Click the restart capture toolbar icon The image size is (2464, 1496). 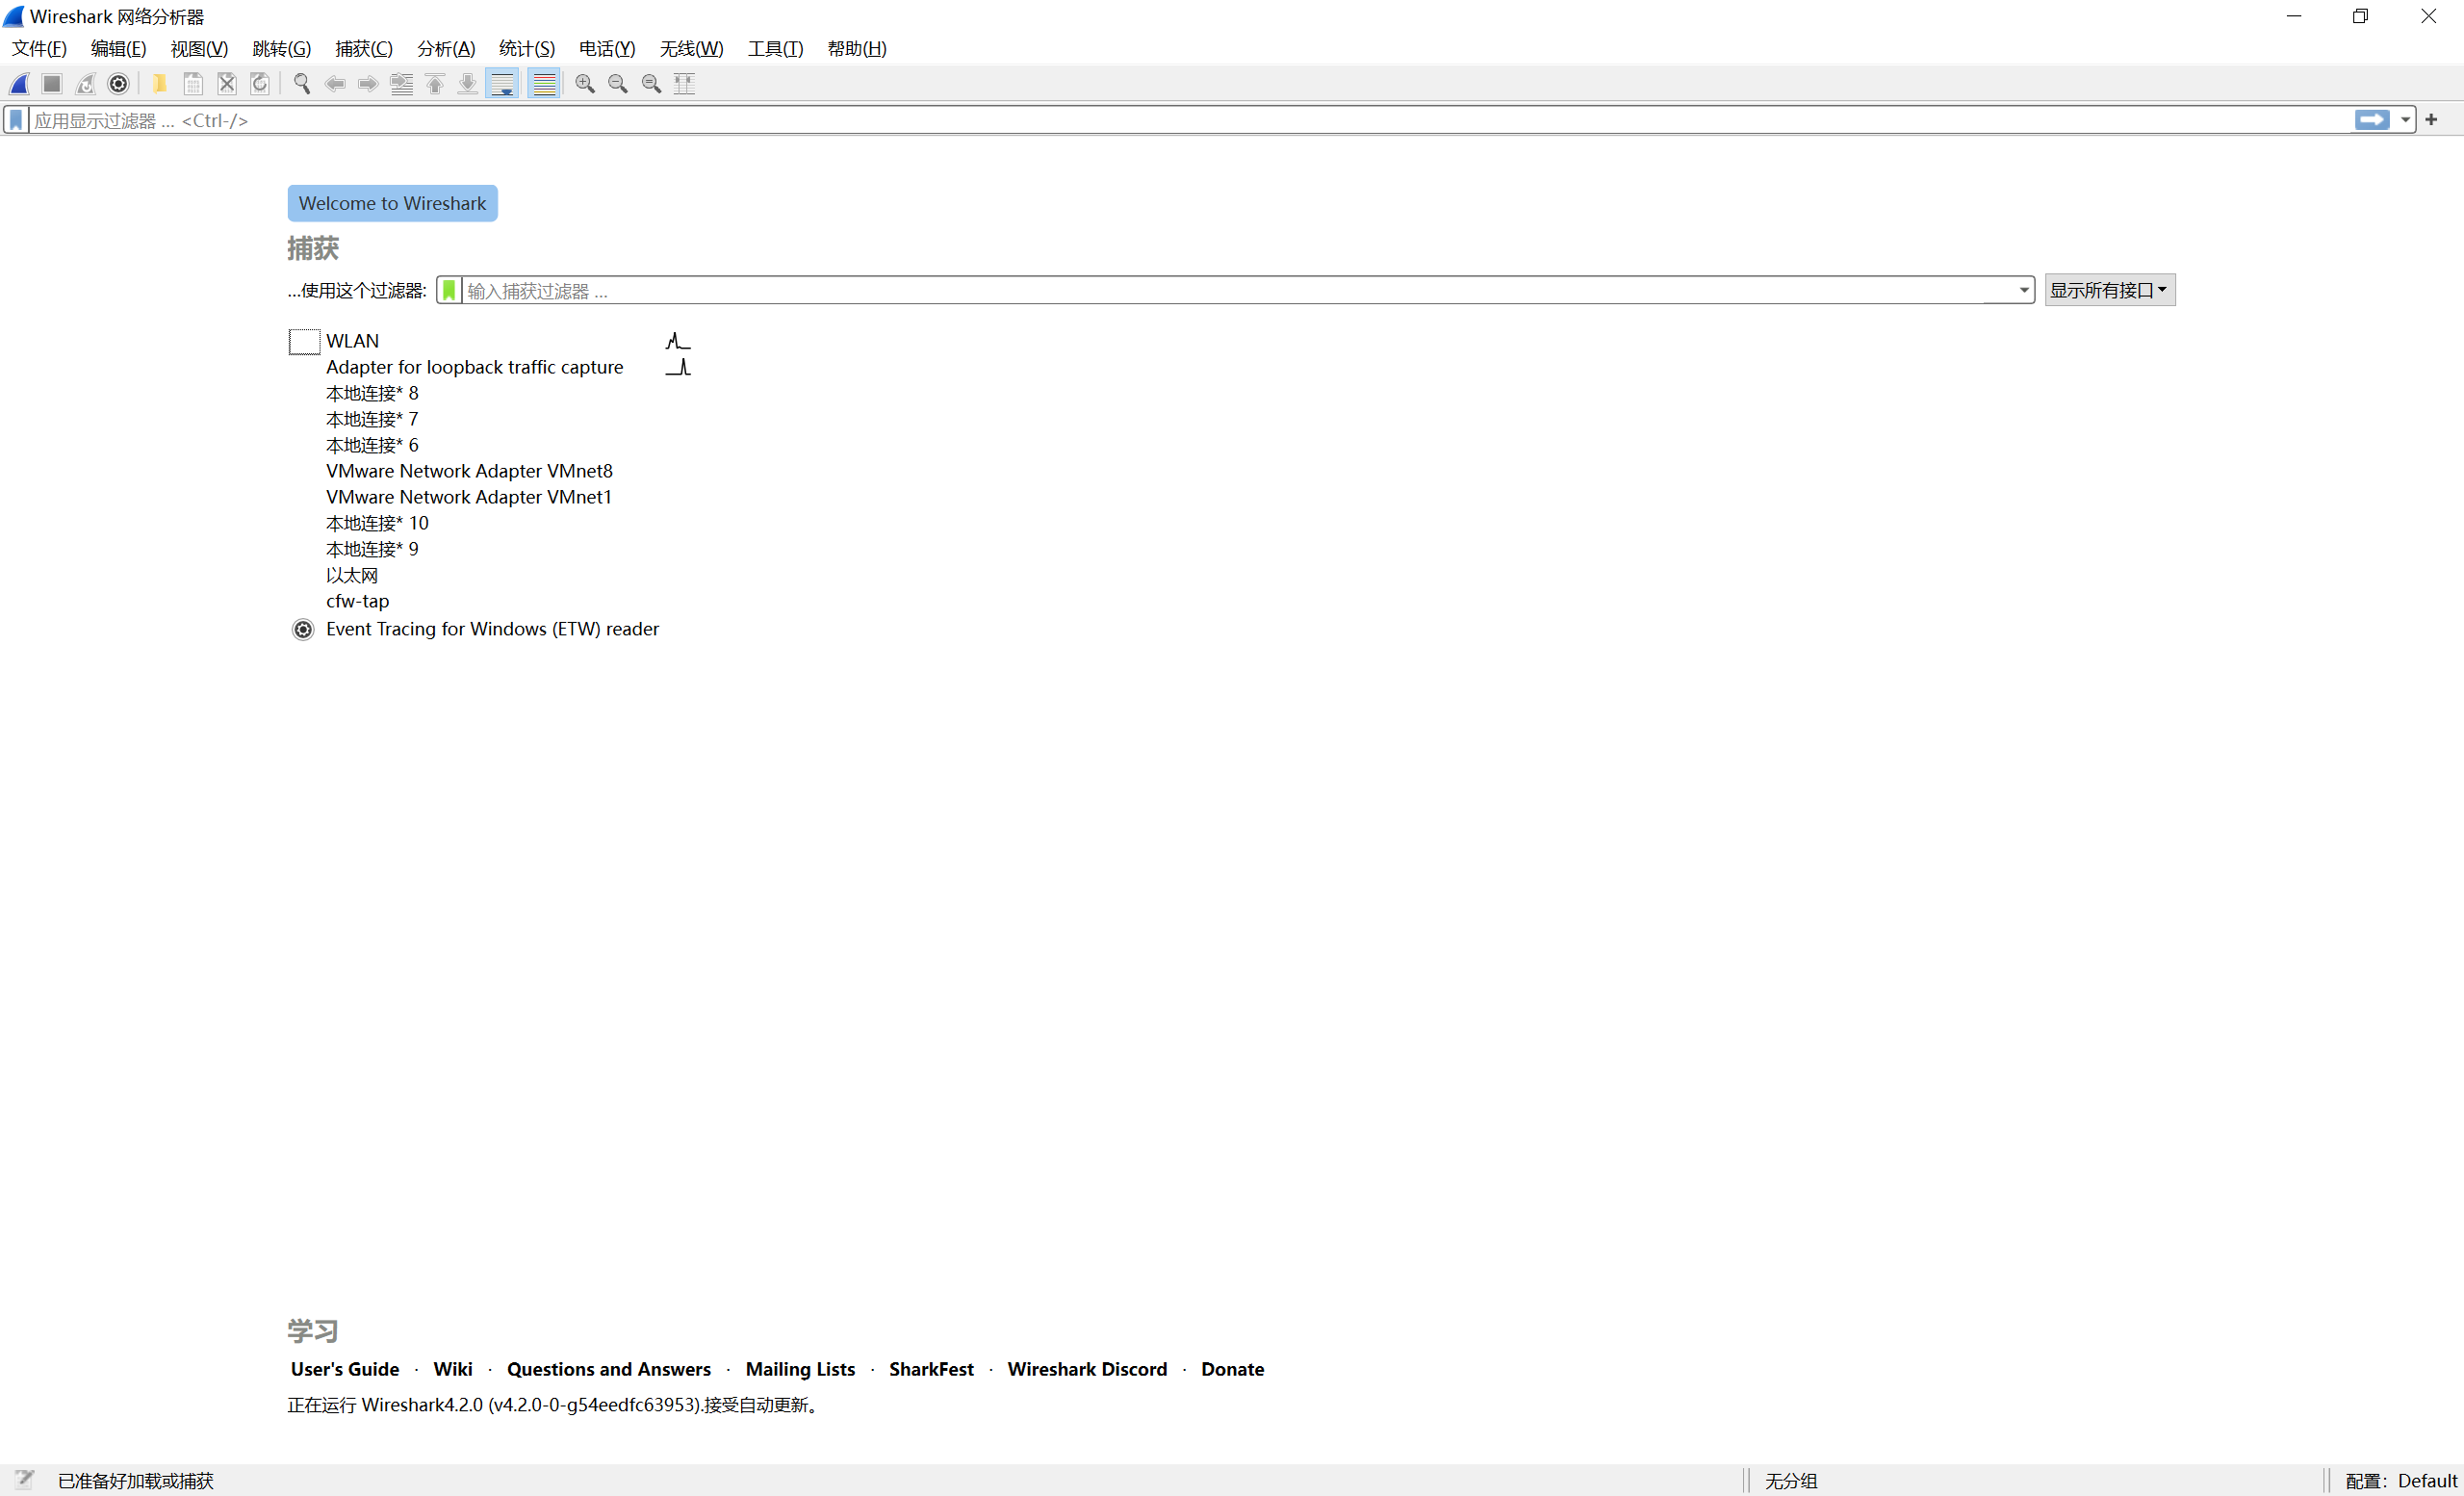[85, 84]
